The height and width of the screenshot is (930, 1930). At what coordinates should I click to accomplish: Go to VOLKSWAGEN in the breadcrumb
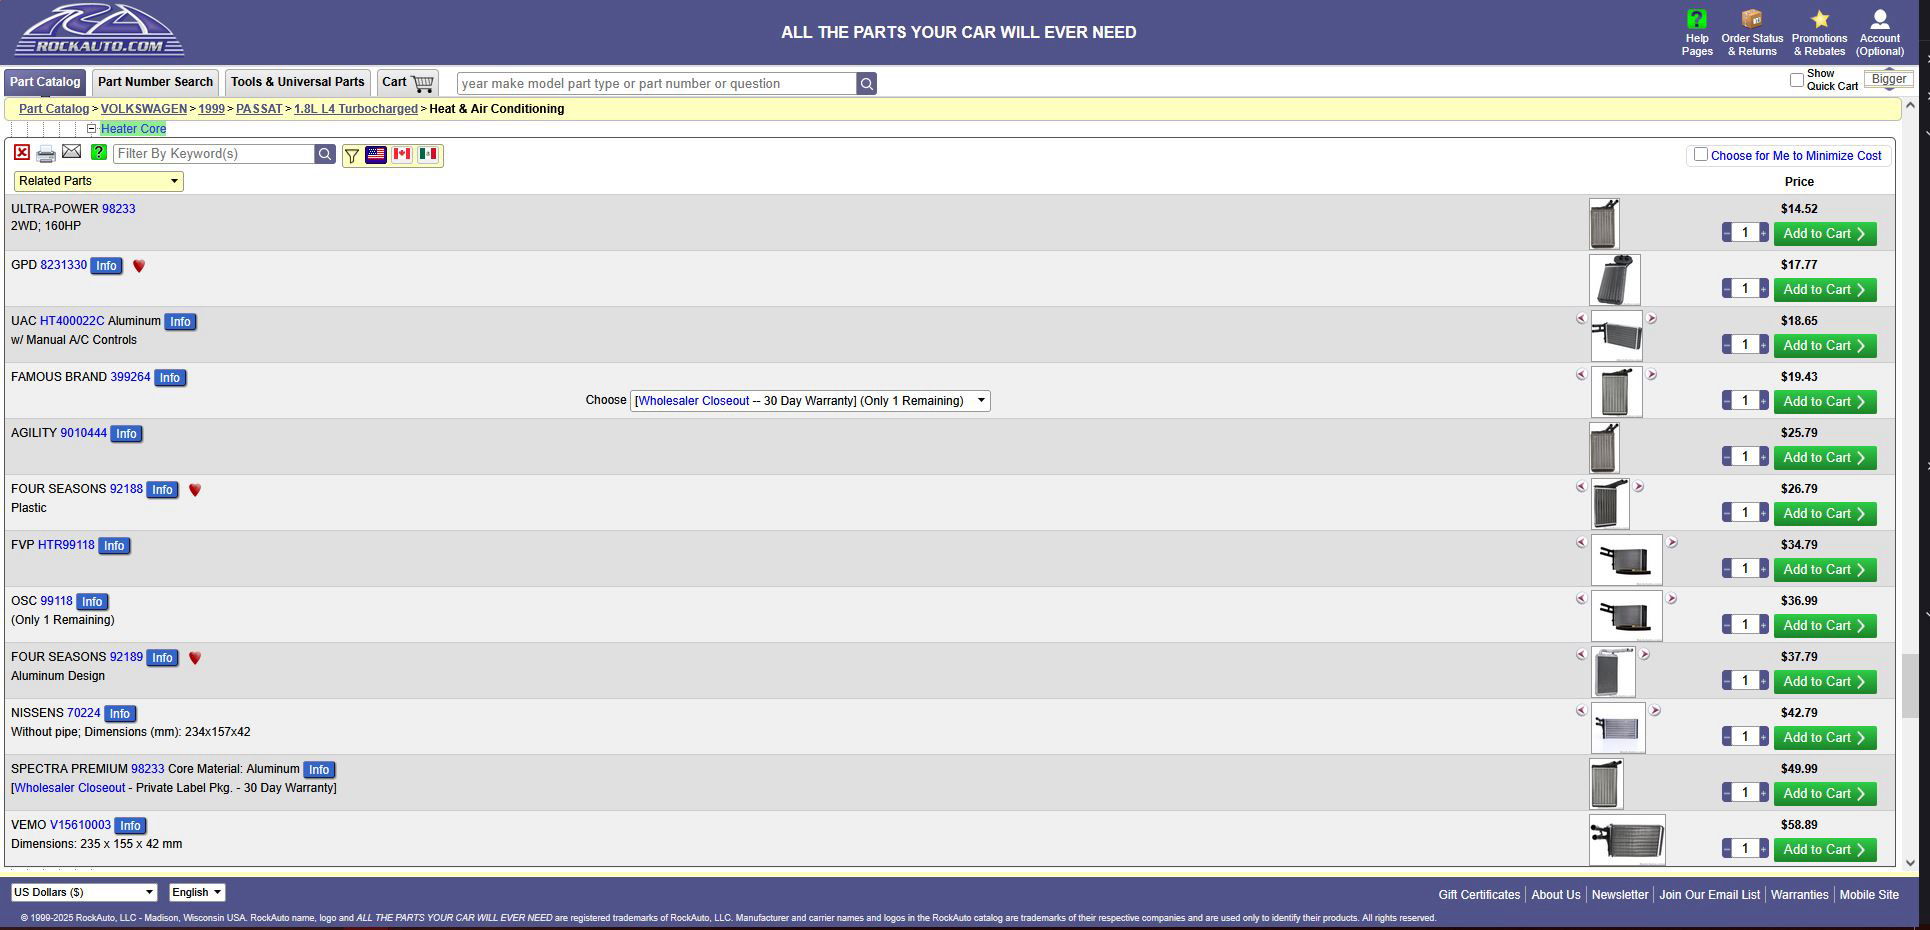click(x=144, y=109)
